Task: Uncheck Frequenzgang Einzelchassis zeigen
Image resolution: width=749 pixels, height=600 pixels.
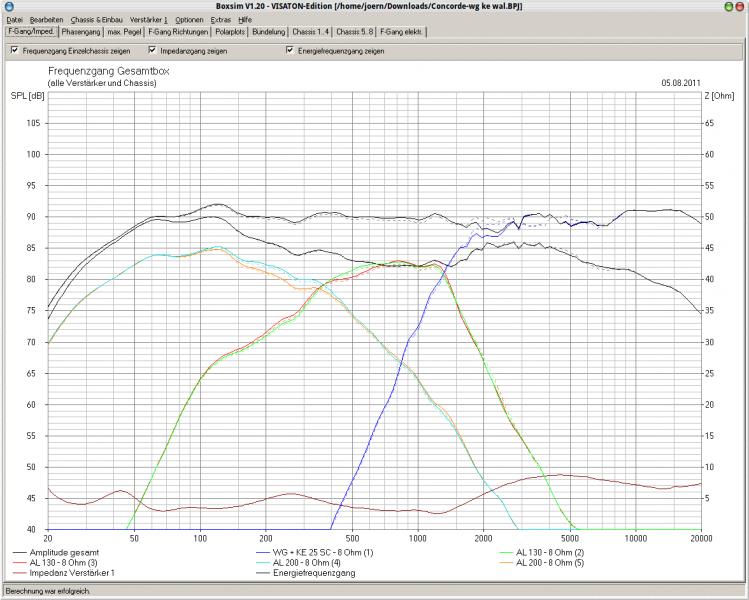Action: point(14,50)
